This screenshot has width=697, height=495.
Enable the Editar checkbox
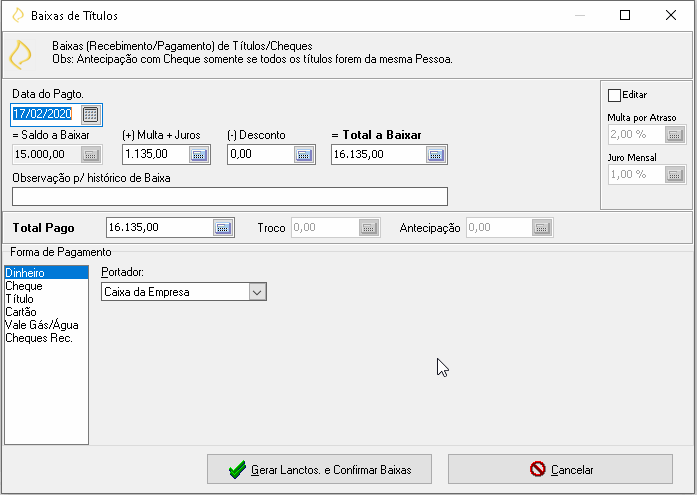point(614,95)
